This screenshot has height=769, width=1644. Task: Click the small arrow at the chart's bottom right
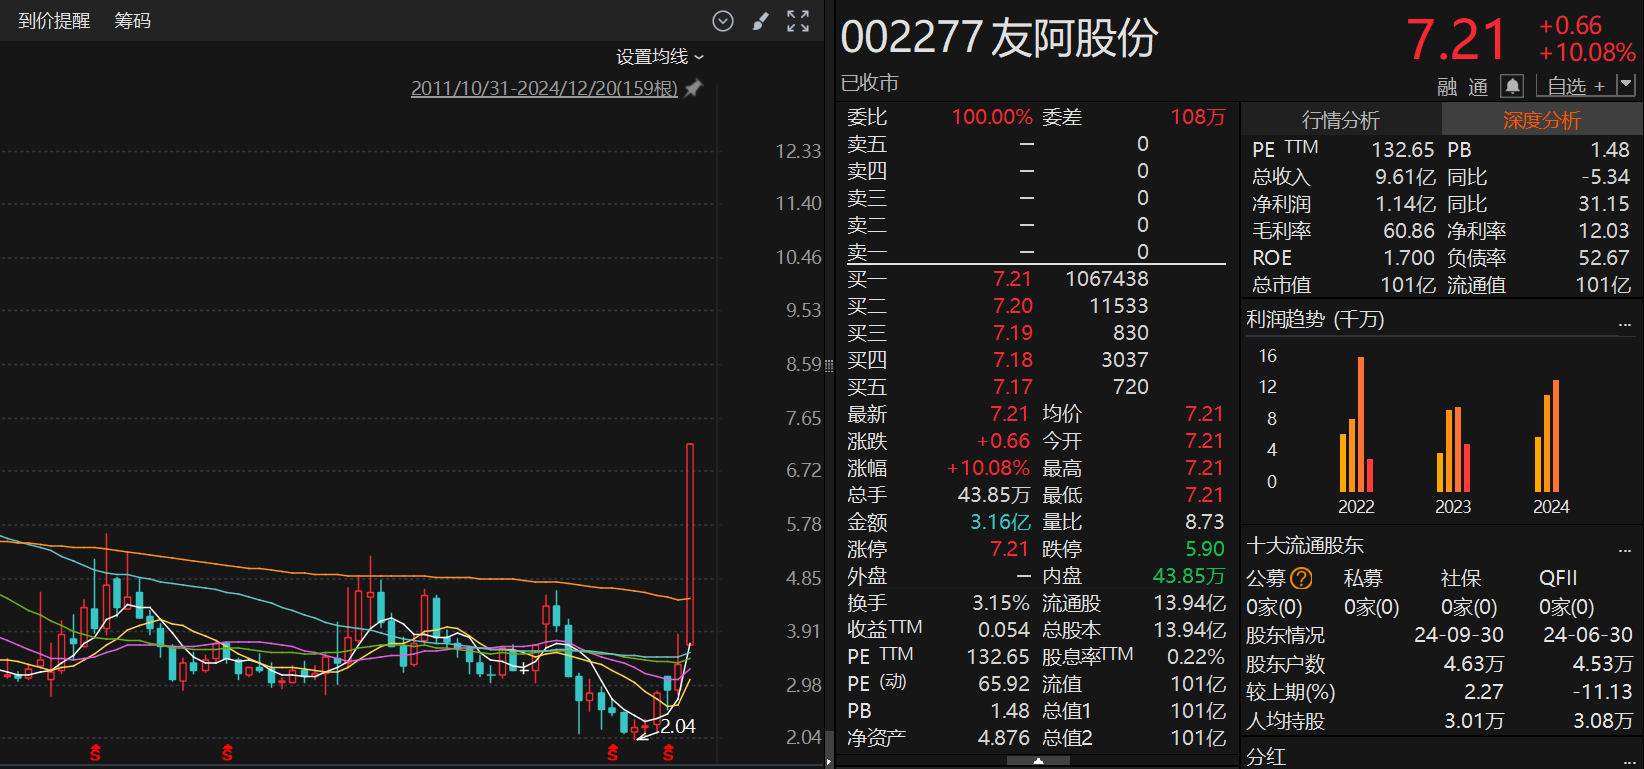[828, 762]
